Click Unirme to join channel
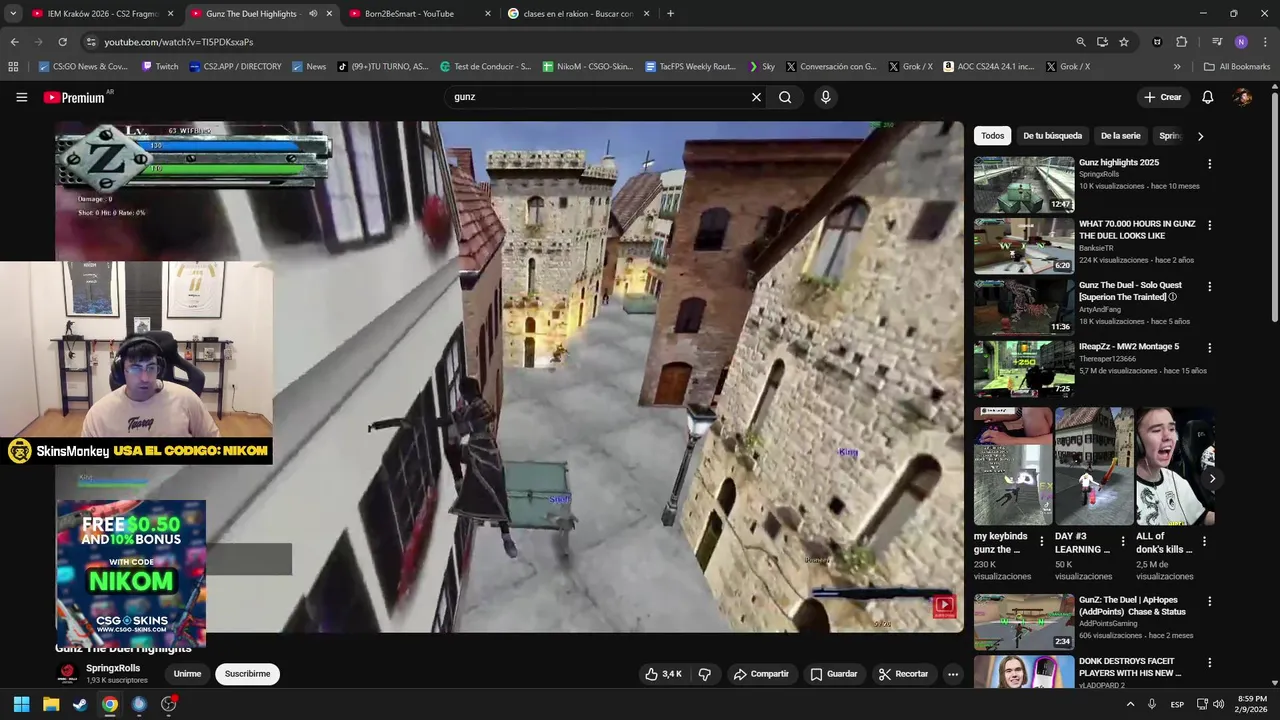Viewport: 1280px width, 720px height. pyautogui.click(x=187, y=674)
